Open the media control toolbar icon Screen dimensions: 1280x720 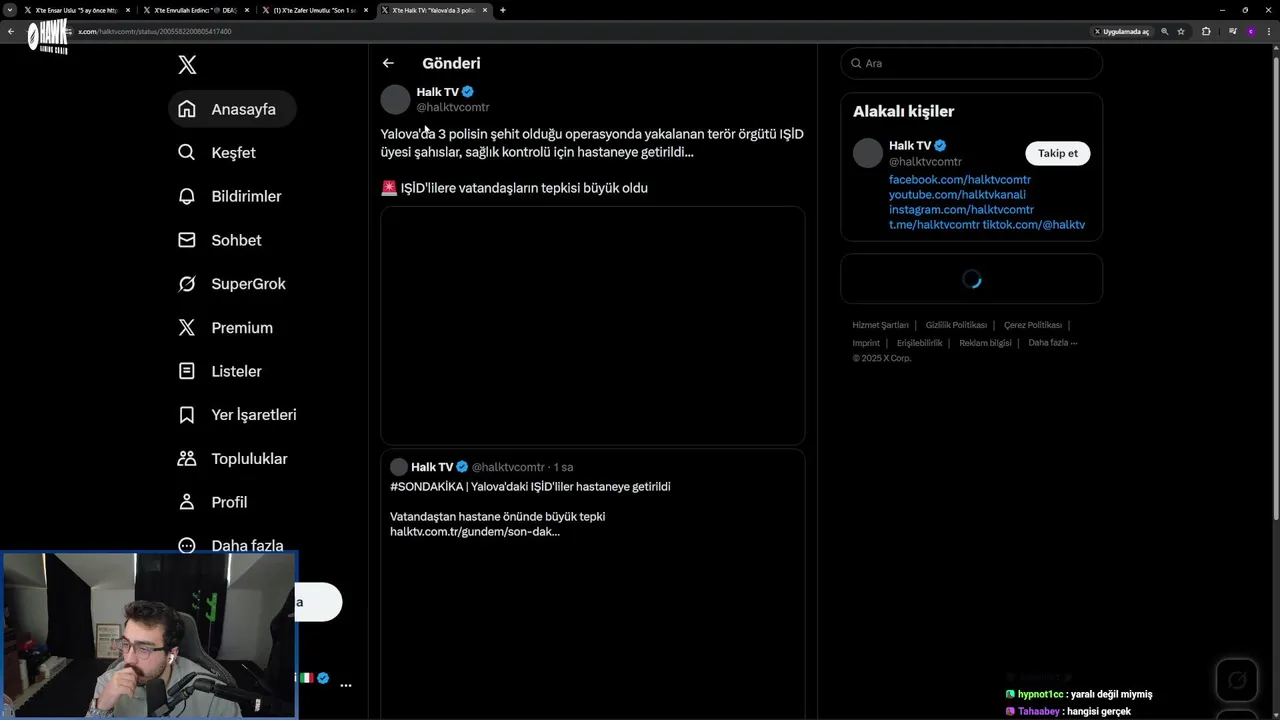click(1233, 31)
